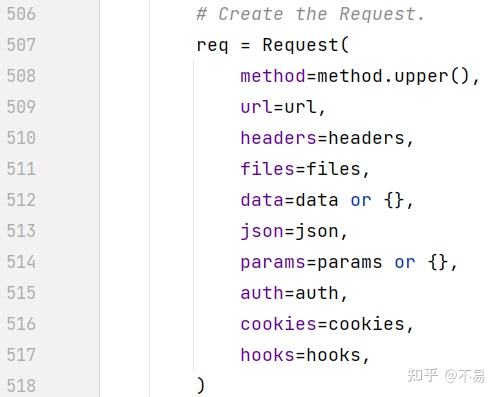Click the files=files argument
498x397 pixels.
pyautogui.click(x=305, y=169)
